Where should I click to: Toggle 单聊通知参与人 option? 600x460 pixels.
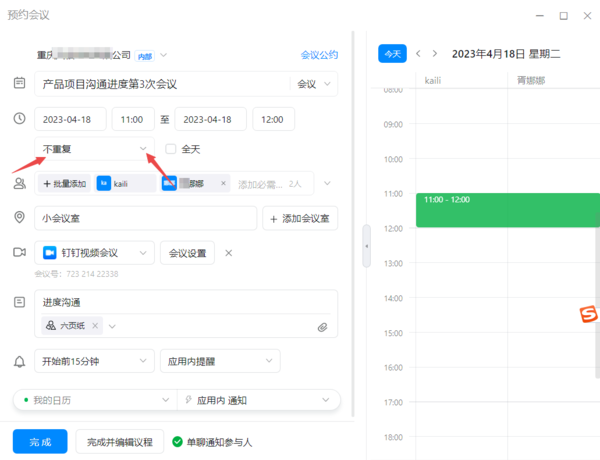tap(178, 441)
